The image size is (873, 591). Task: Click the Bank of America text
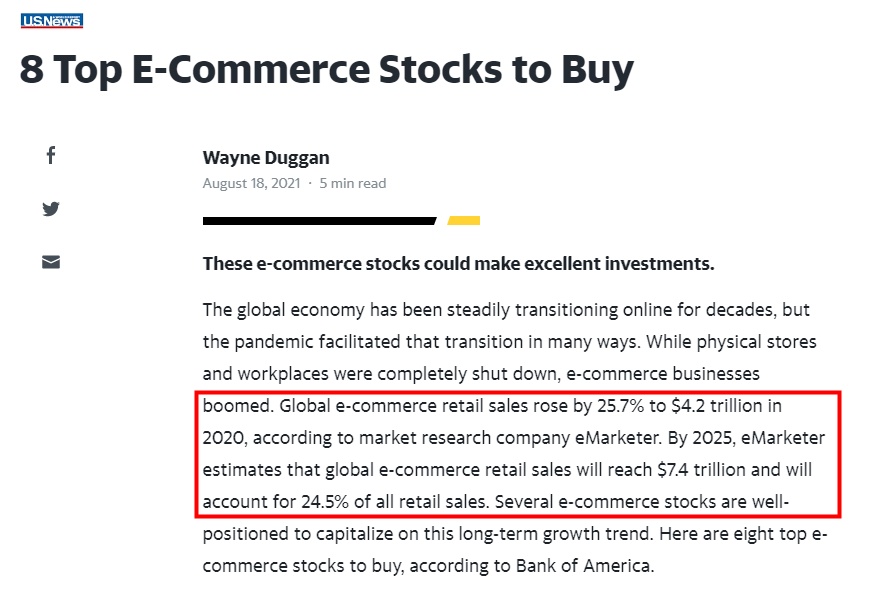pyautogui.click(x=583, y=566)
